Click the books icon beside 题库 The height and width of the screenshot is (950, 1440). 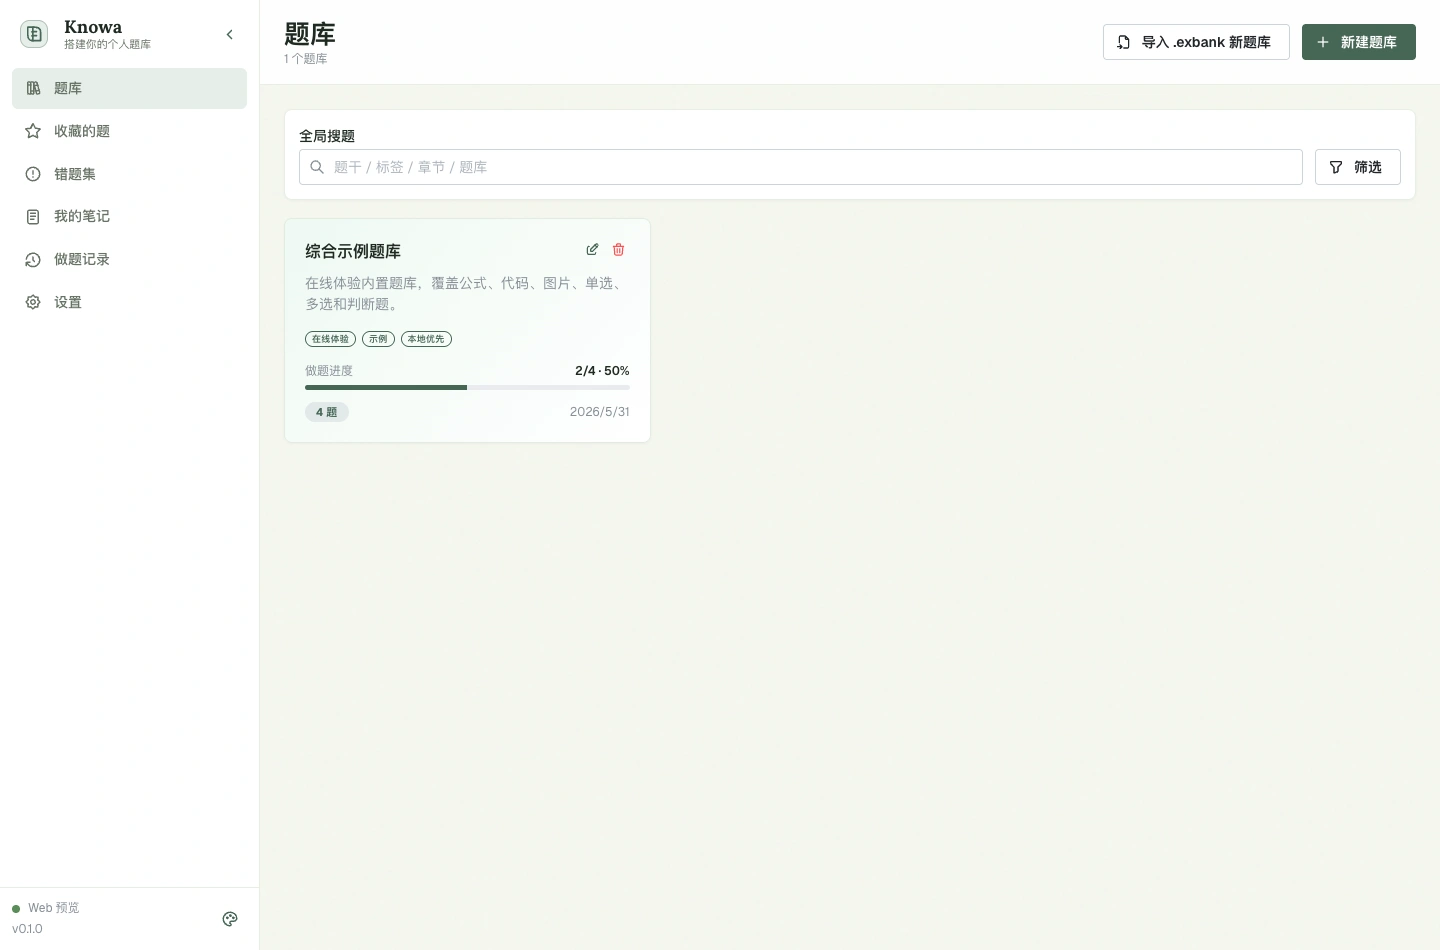tap(33, 88)
